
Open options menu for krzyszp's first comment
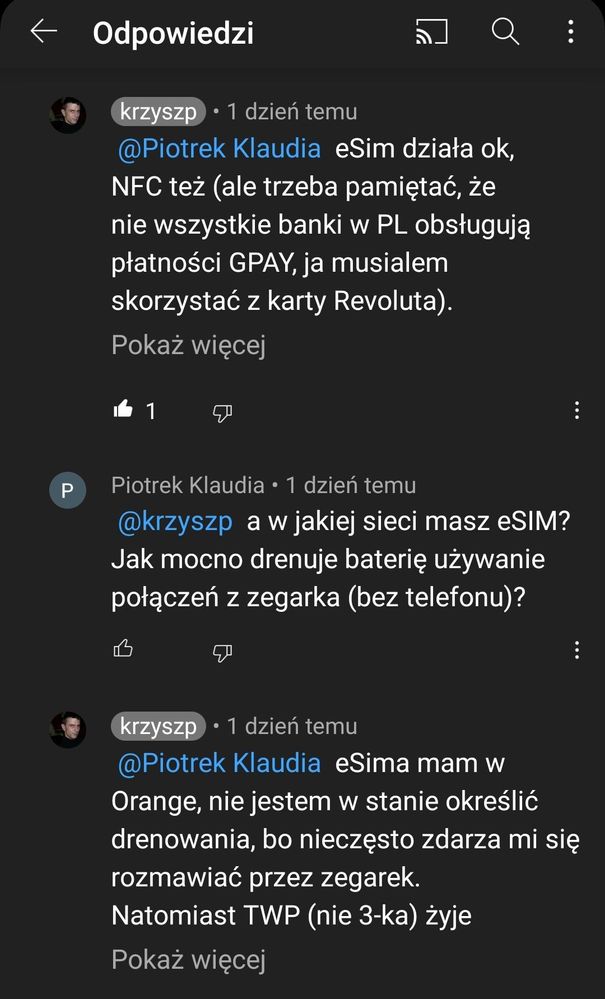point(577,410)
